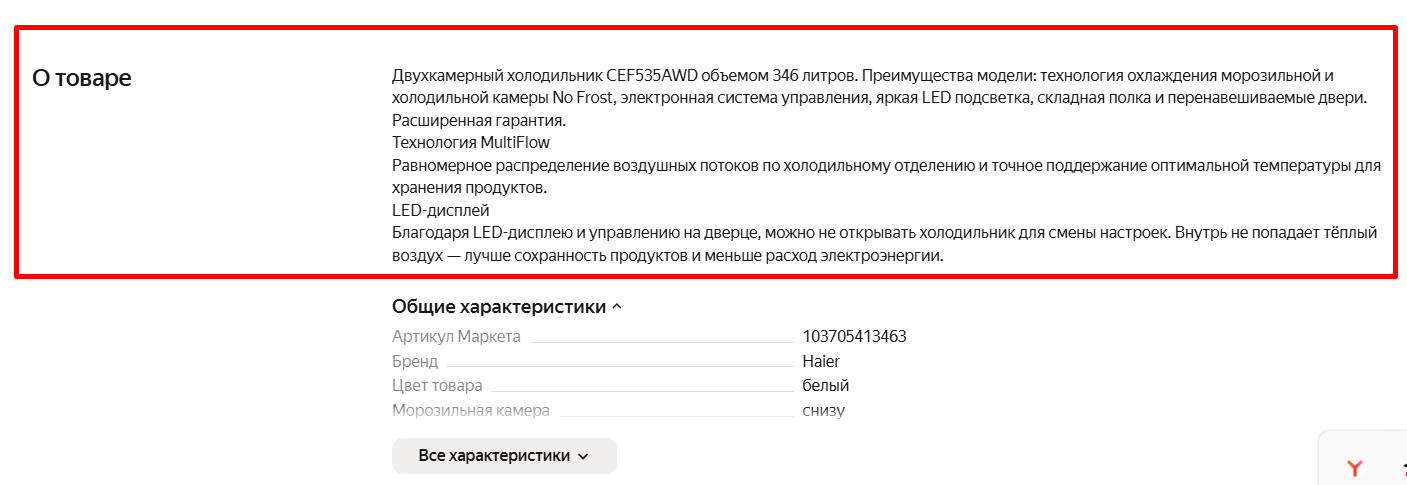Click the Цвет товара label
This screenshot has width=1407, height=485.
437,385
